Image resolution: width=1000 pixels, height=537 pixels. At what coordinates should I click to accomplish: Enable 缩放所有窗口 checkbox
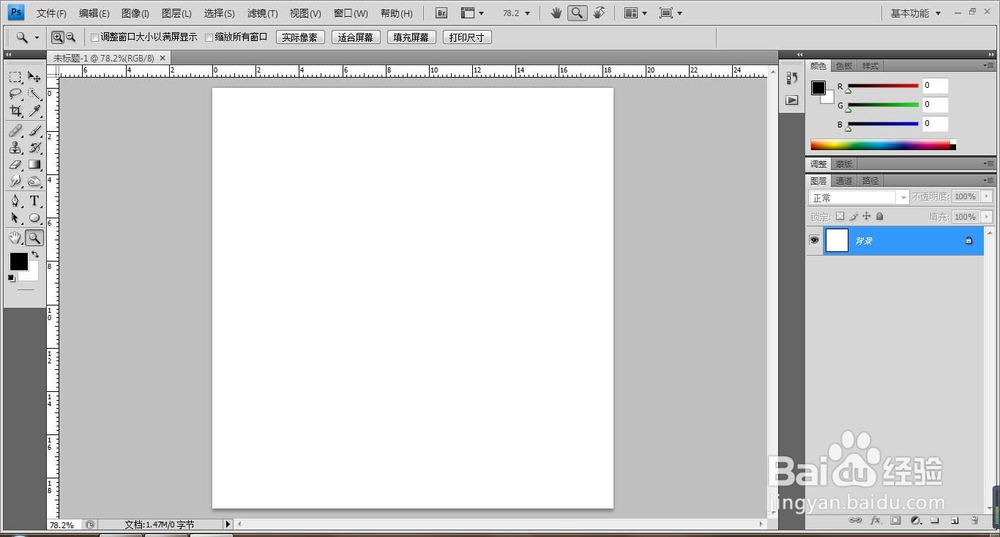point(209,38)
